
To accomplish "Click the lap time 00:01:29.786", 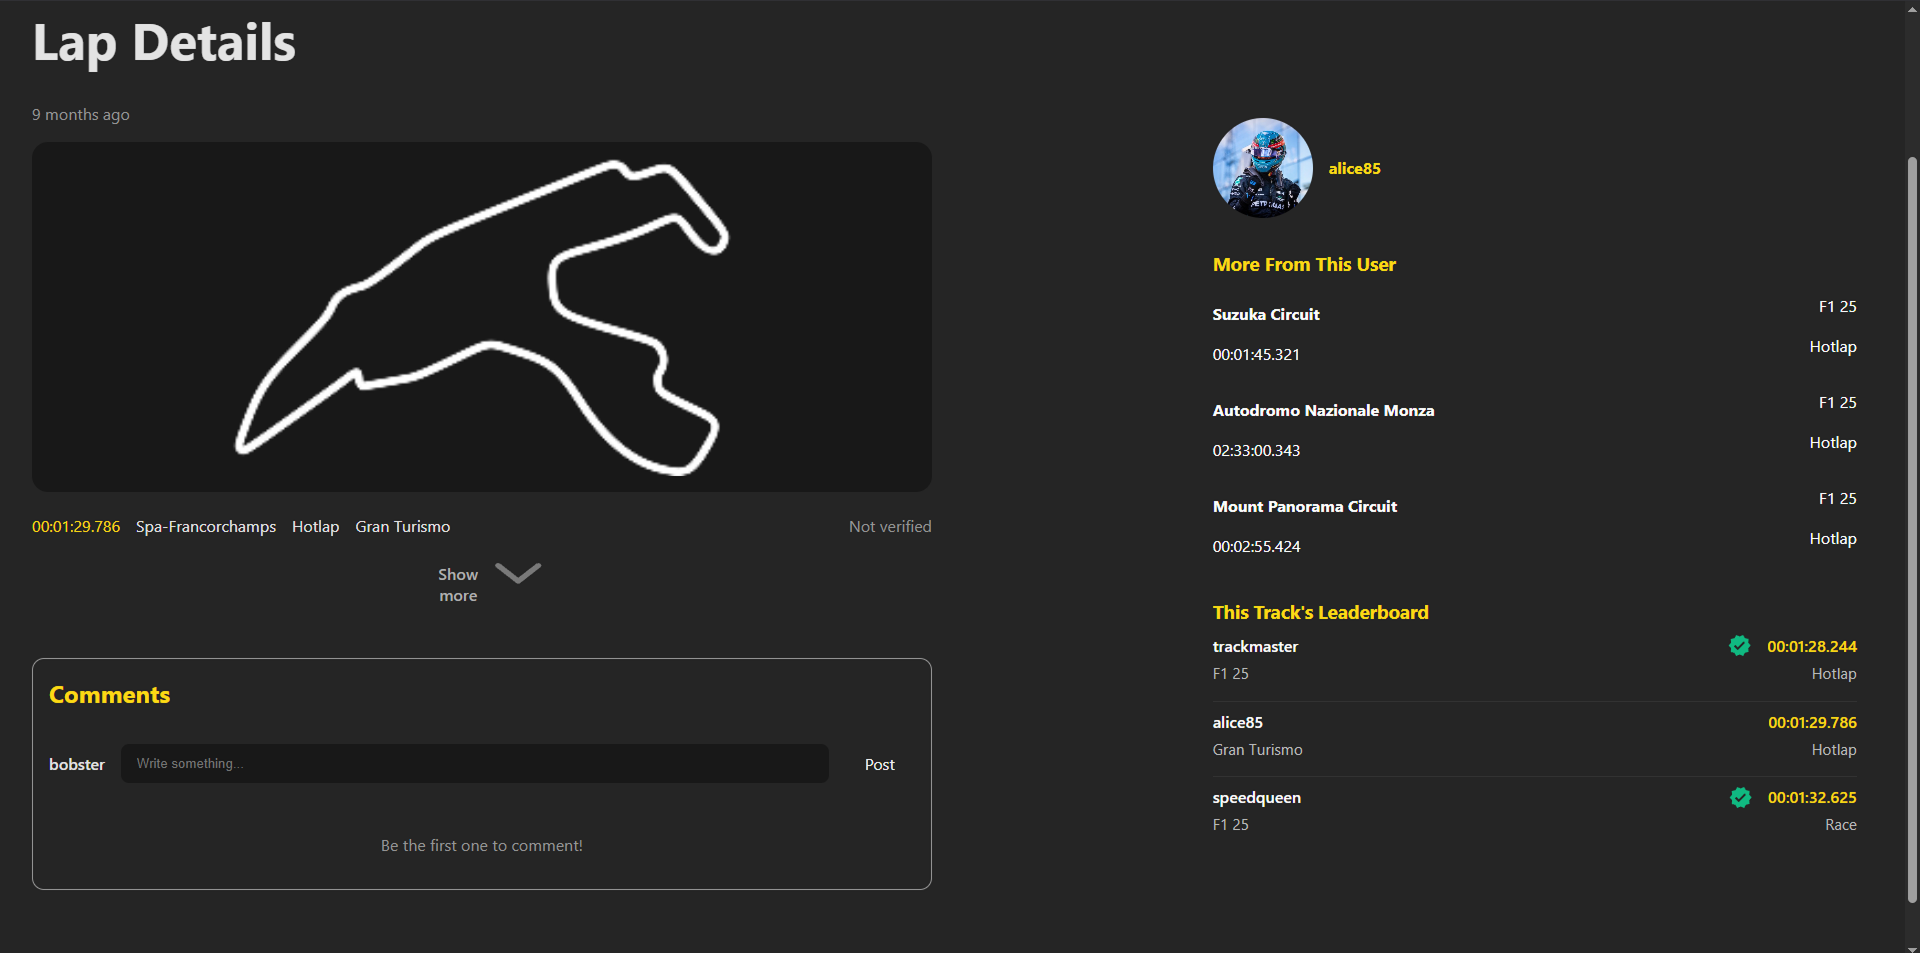I will point(75,526).
